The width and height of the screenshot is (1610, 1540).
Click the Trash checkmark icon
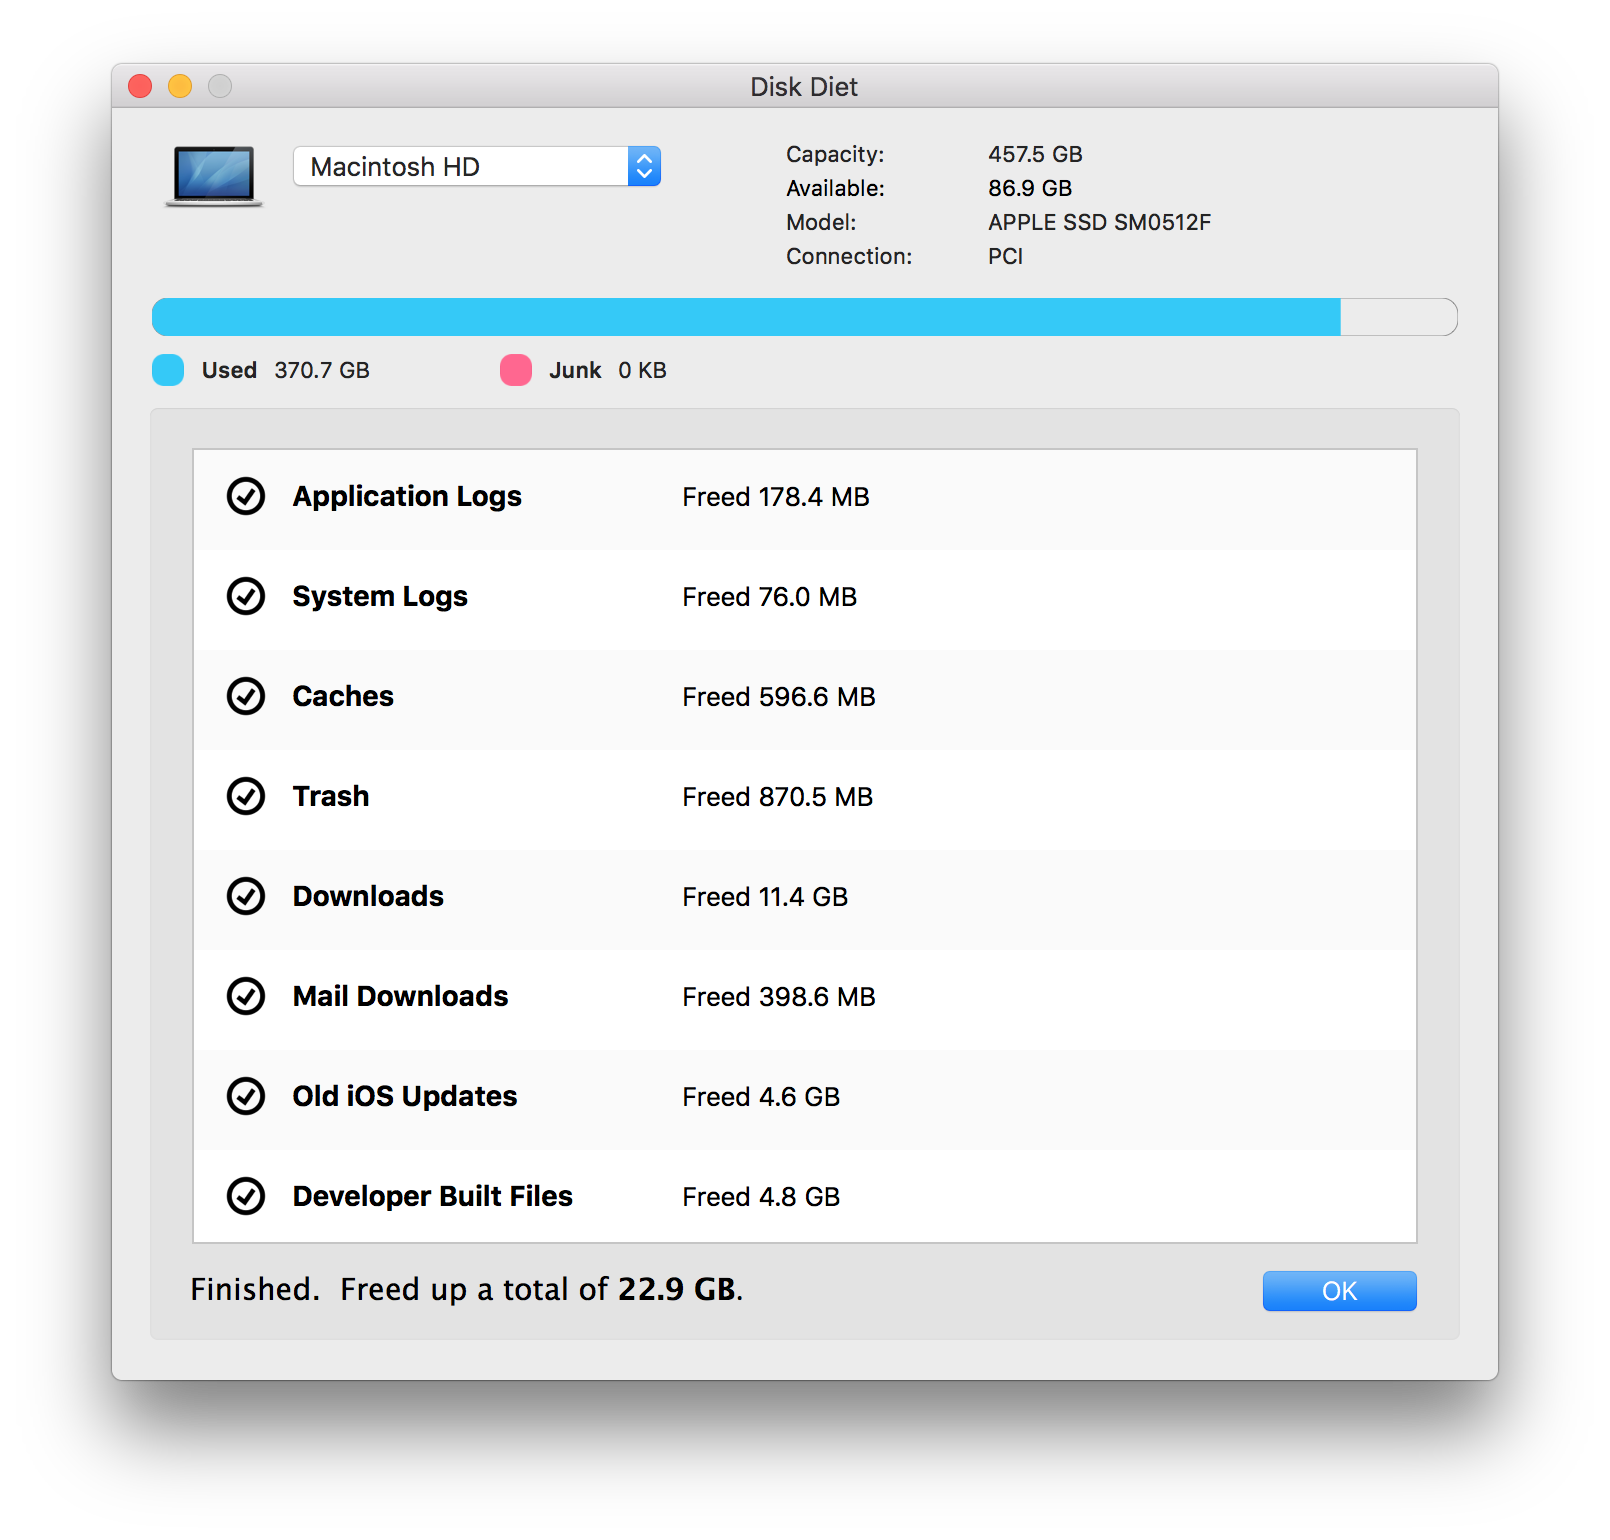point(246,797)
